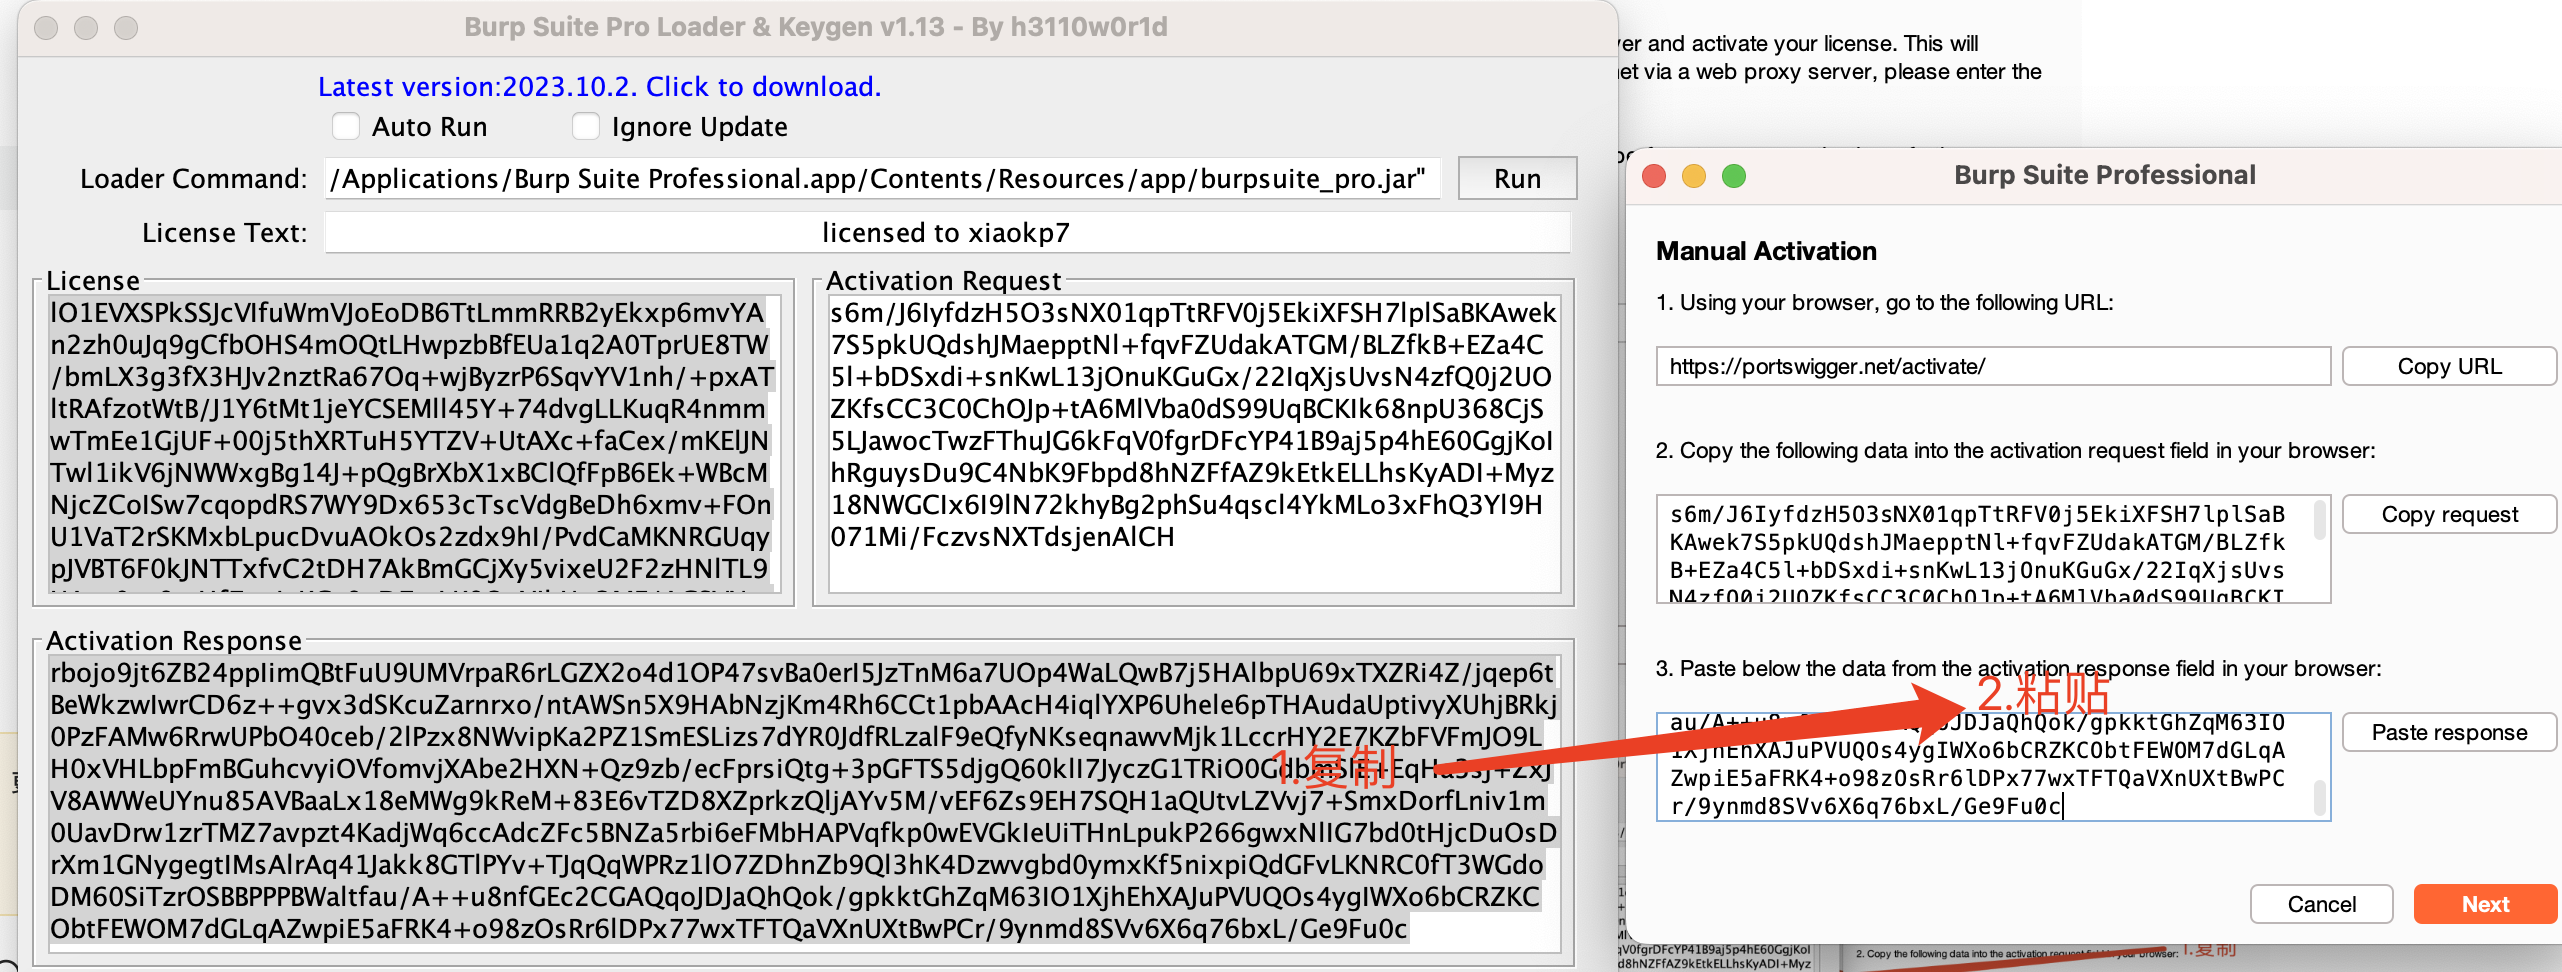Image resolution: width=2562 pixels, height=972 pixels.
Task: Click the '3. Paste below the data' instruction
Action: coord(2018,669)
